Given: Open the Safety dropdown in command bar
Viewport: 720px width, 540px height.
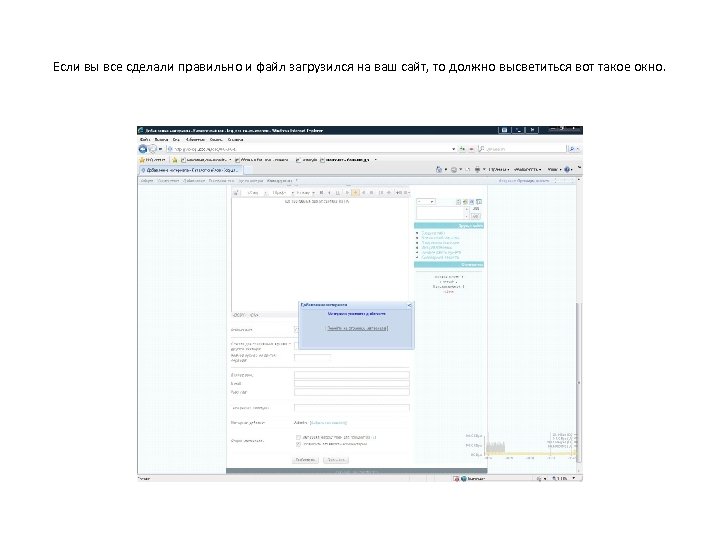Looking at the screenshot, I should 528,169.
